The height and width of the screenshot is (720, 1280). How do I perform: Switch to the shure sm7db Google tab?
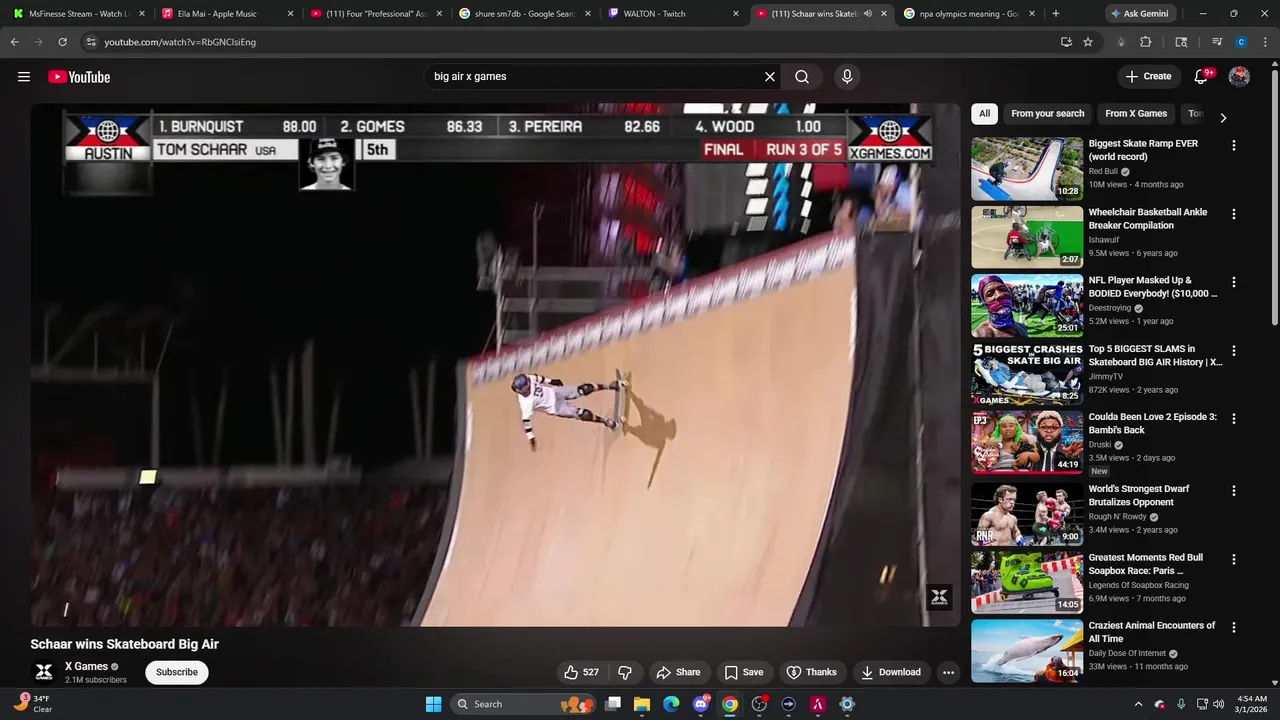[524, 14]
